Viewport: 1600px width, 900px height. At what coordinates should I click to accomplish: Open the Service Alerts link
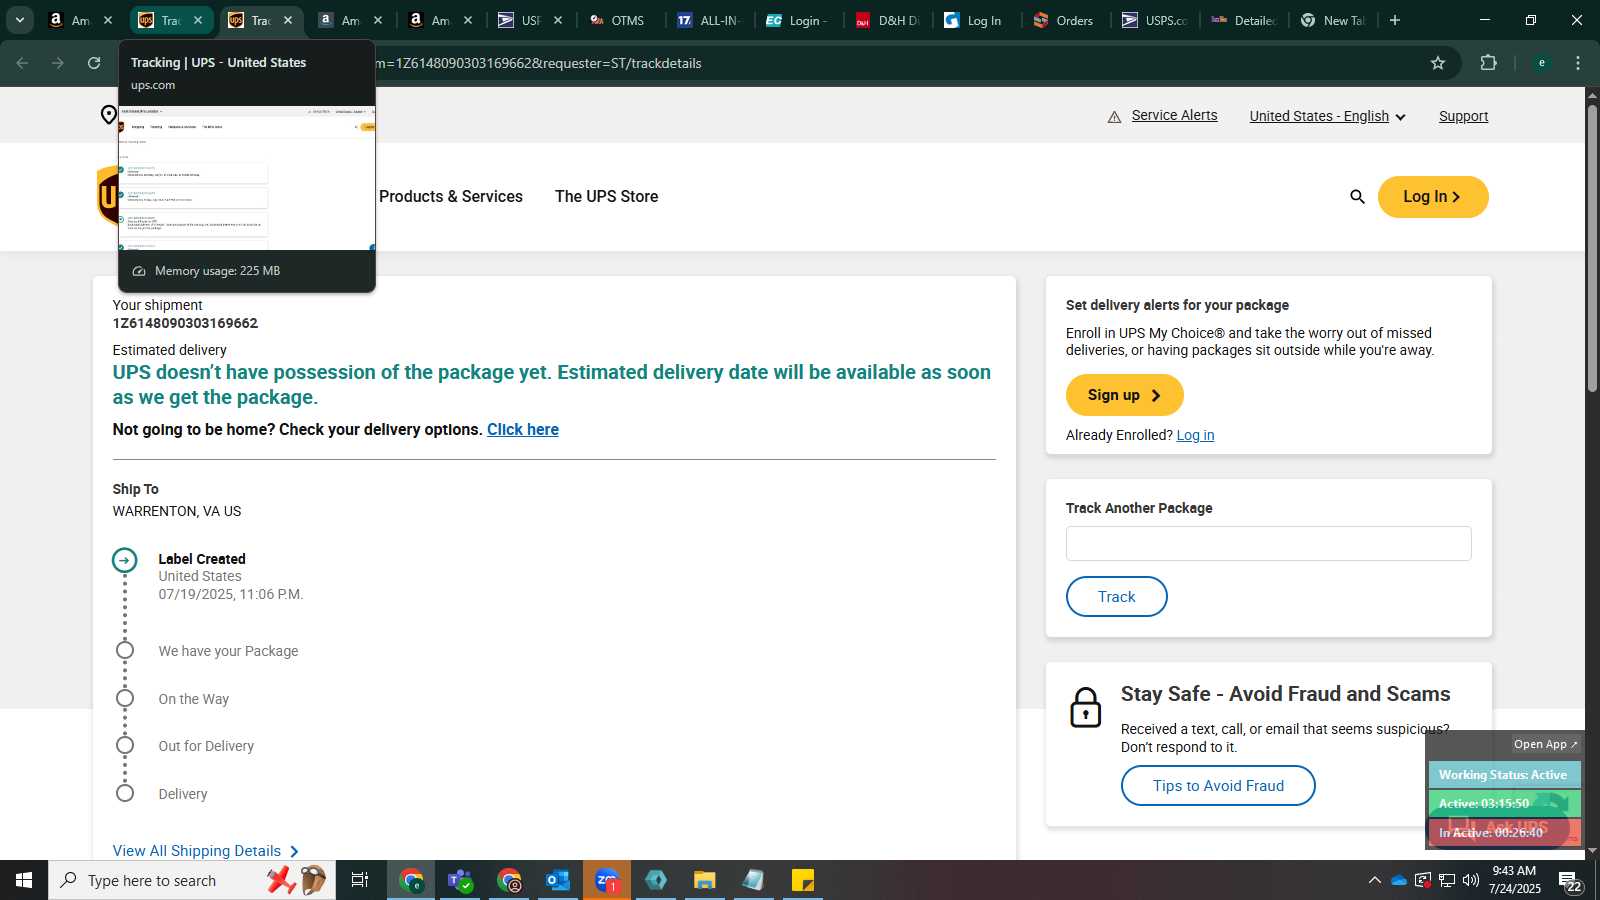(x=1175, y=116)
